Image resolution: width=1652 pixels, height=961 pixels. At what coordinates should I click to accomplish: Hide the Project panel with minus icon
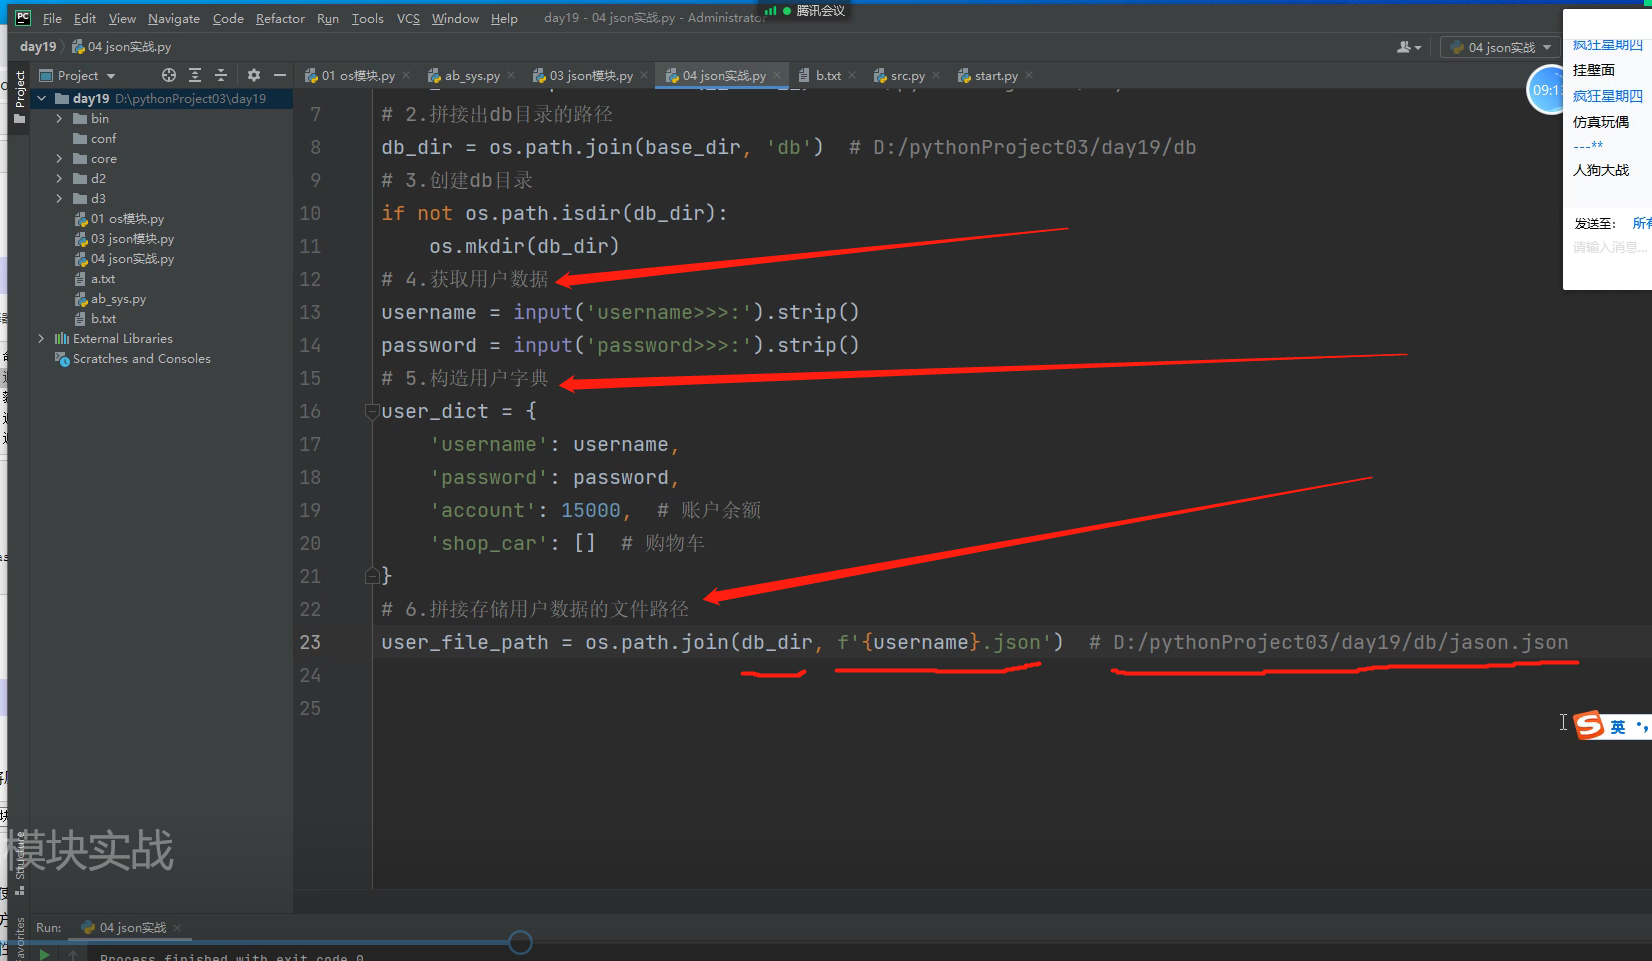coord(280,75)
